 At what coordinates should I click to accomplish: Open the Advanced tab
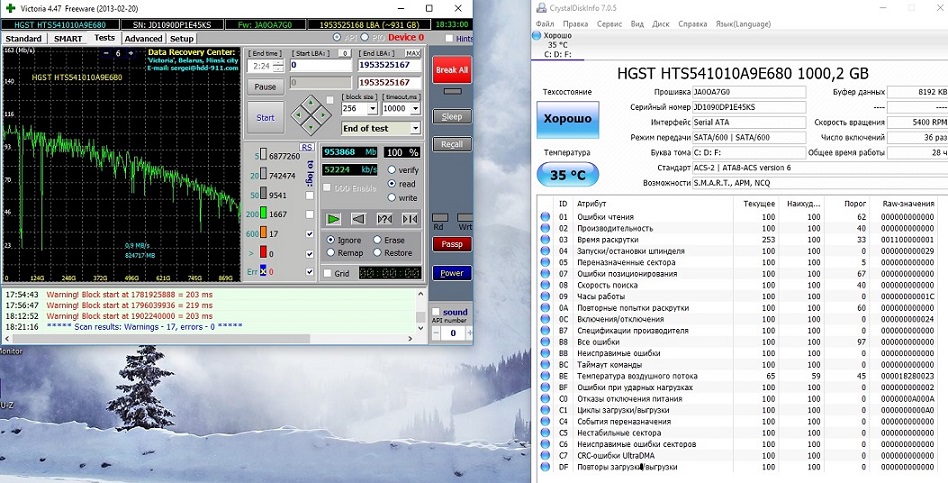143,39
